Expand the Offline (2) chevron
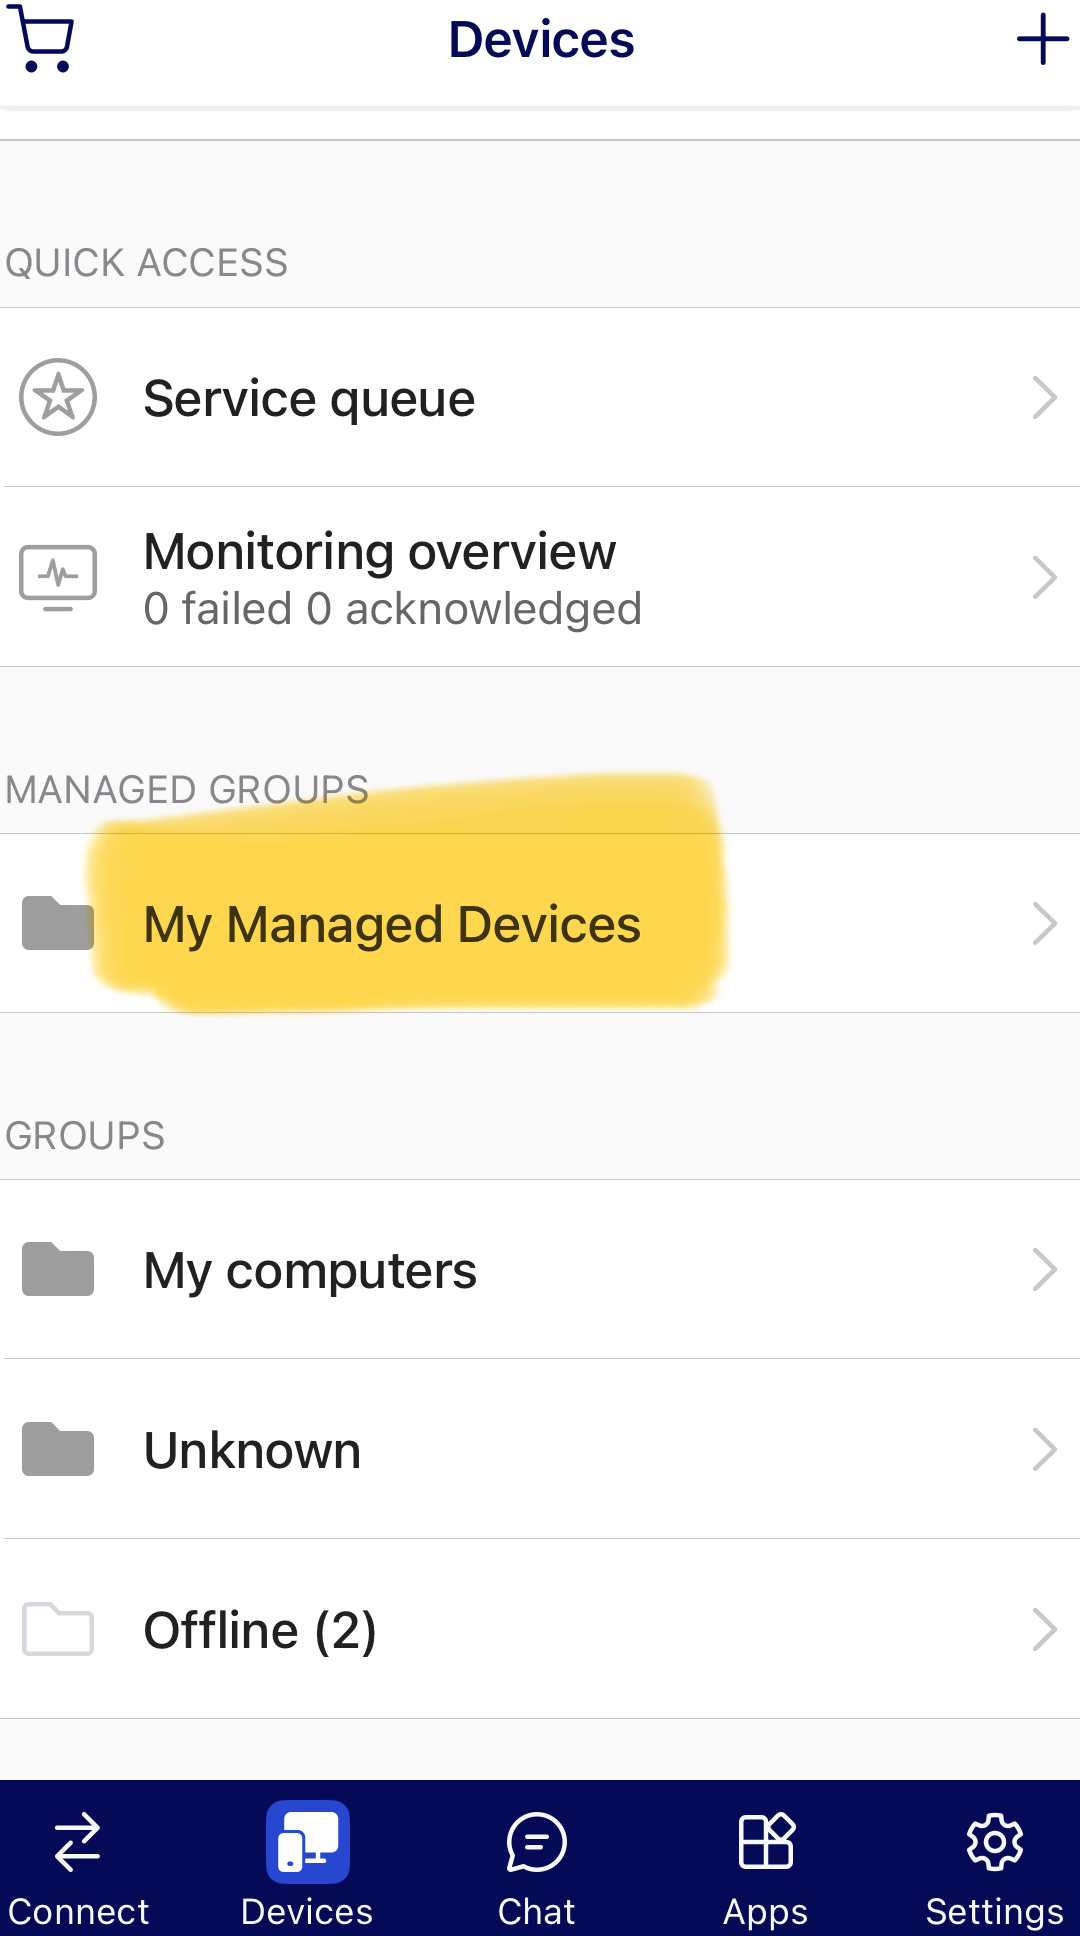 pos(1044,1629)
